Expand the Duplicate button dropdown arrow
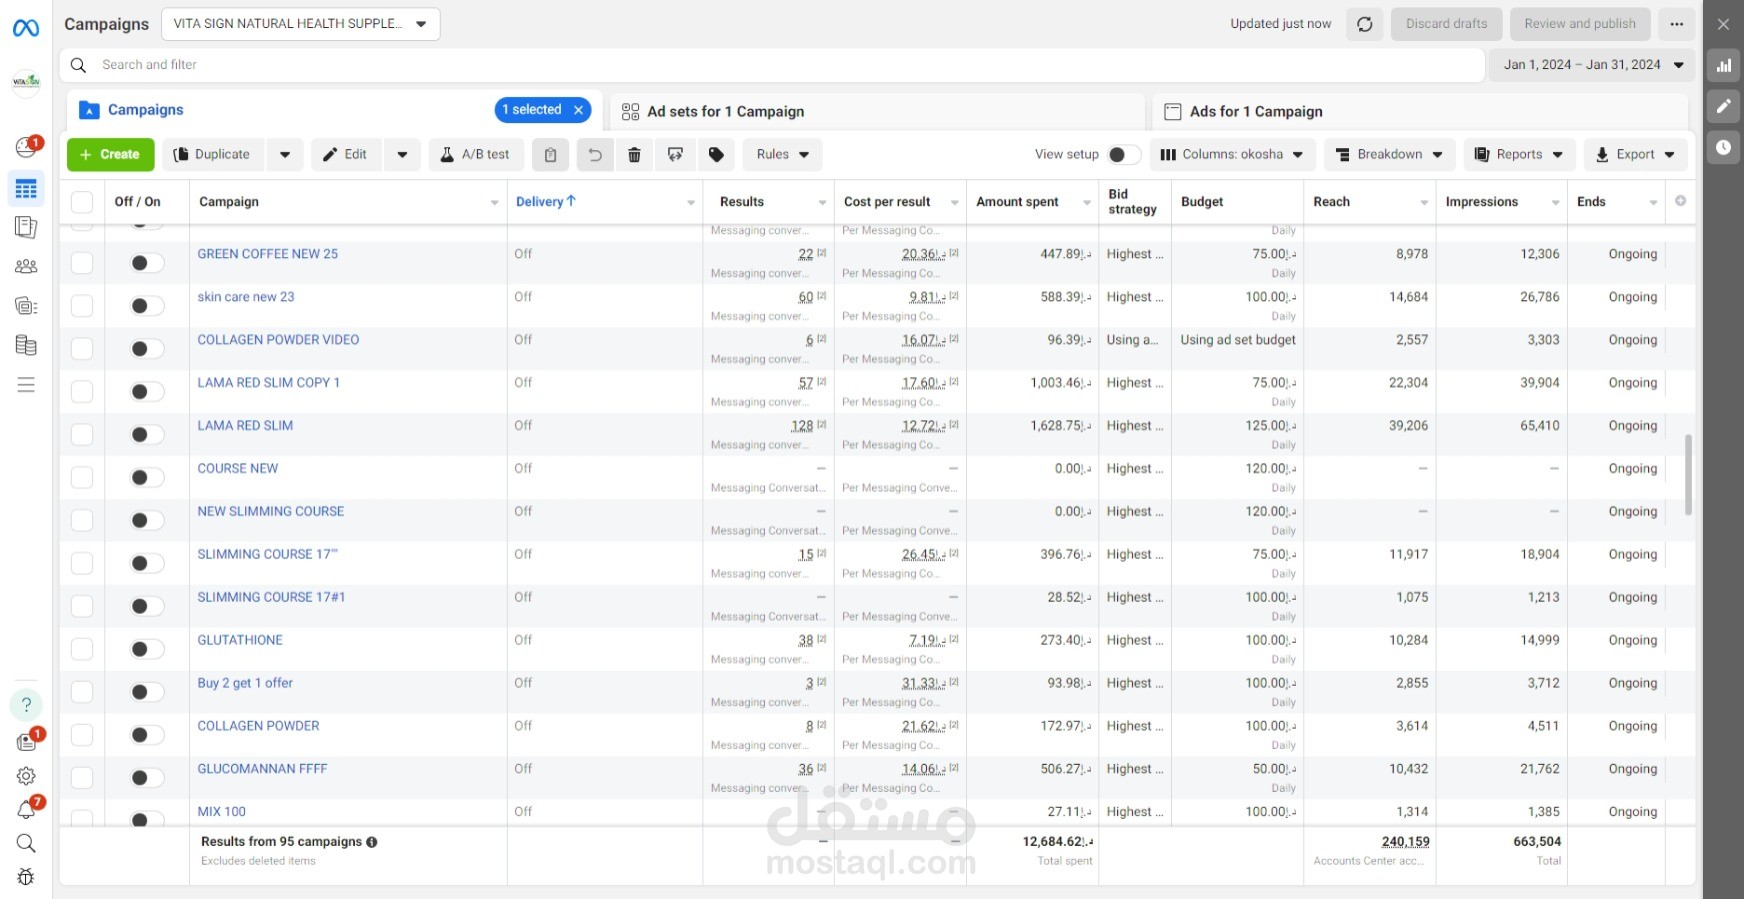Viewport: 1744px width, 899px height. 285,155
